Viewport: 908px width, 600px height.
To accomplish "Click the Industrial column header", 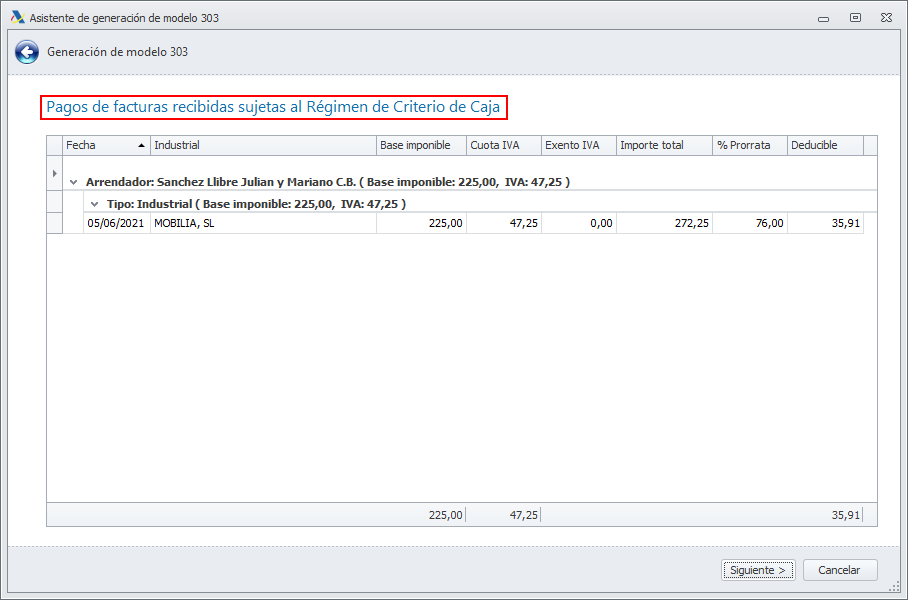I will pos(263,145).
